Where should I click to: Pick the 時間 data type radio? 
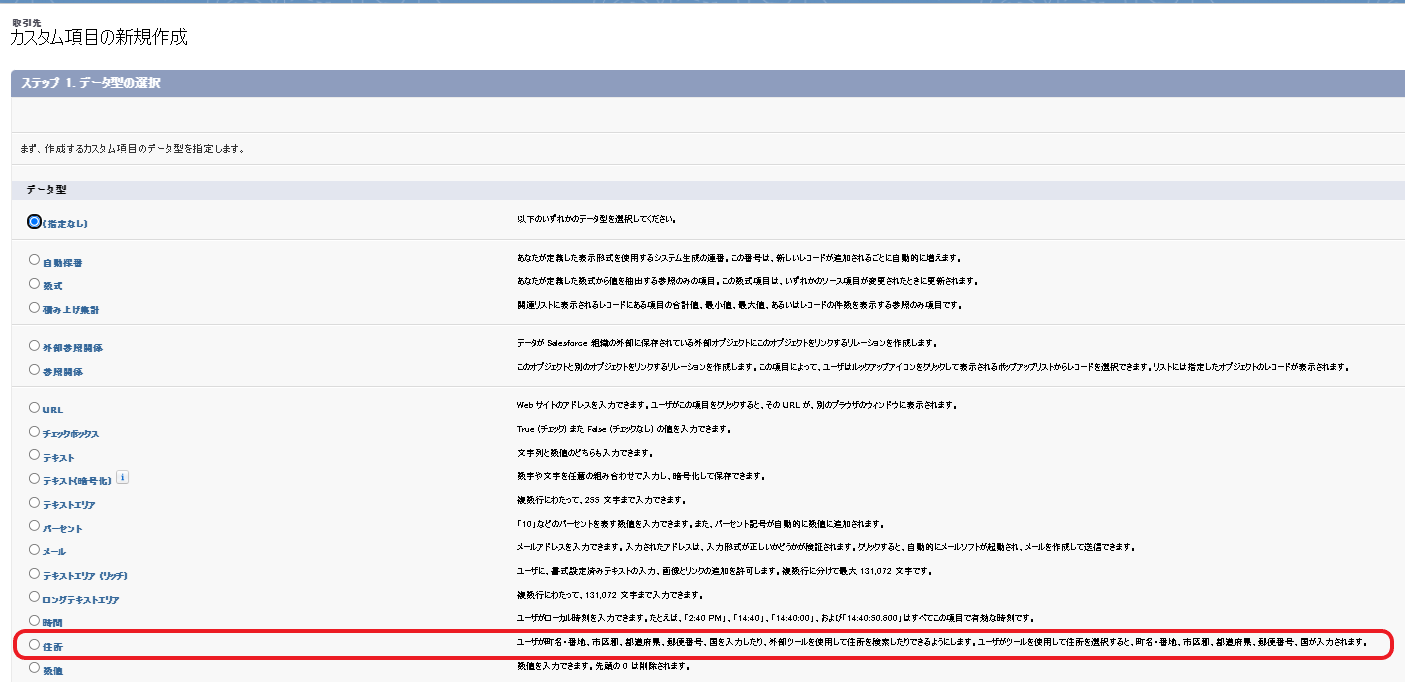pyautogui.click(x=35, y=621)
